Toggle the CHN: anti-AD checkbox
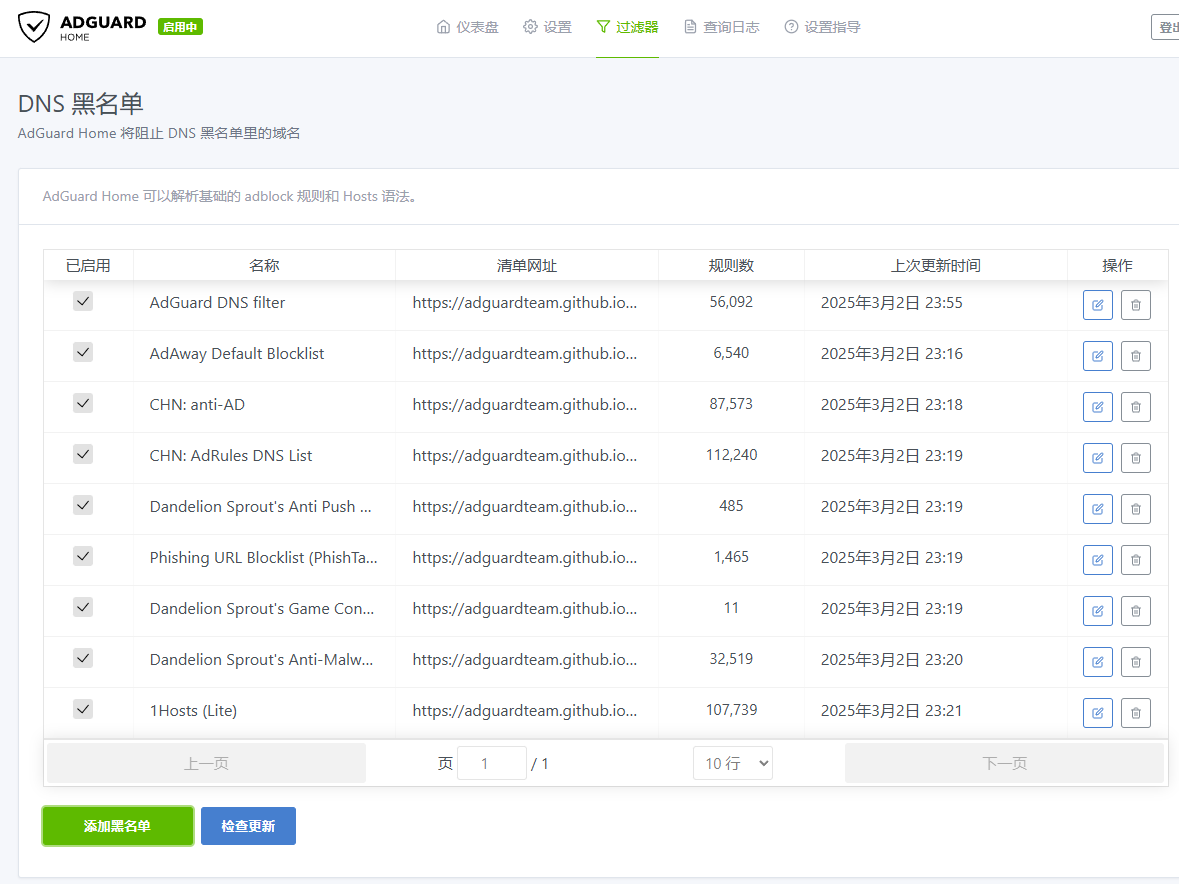Viewport: 1179px width, 884px height. point(83,404)
